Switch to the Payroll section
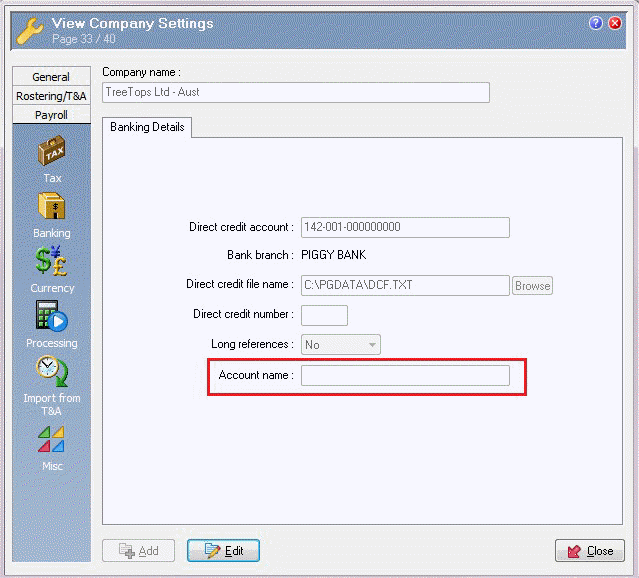 pyautogui.click(x=51, y=115)
